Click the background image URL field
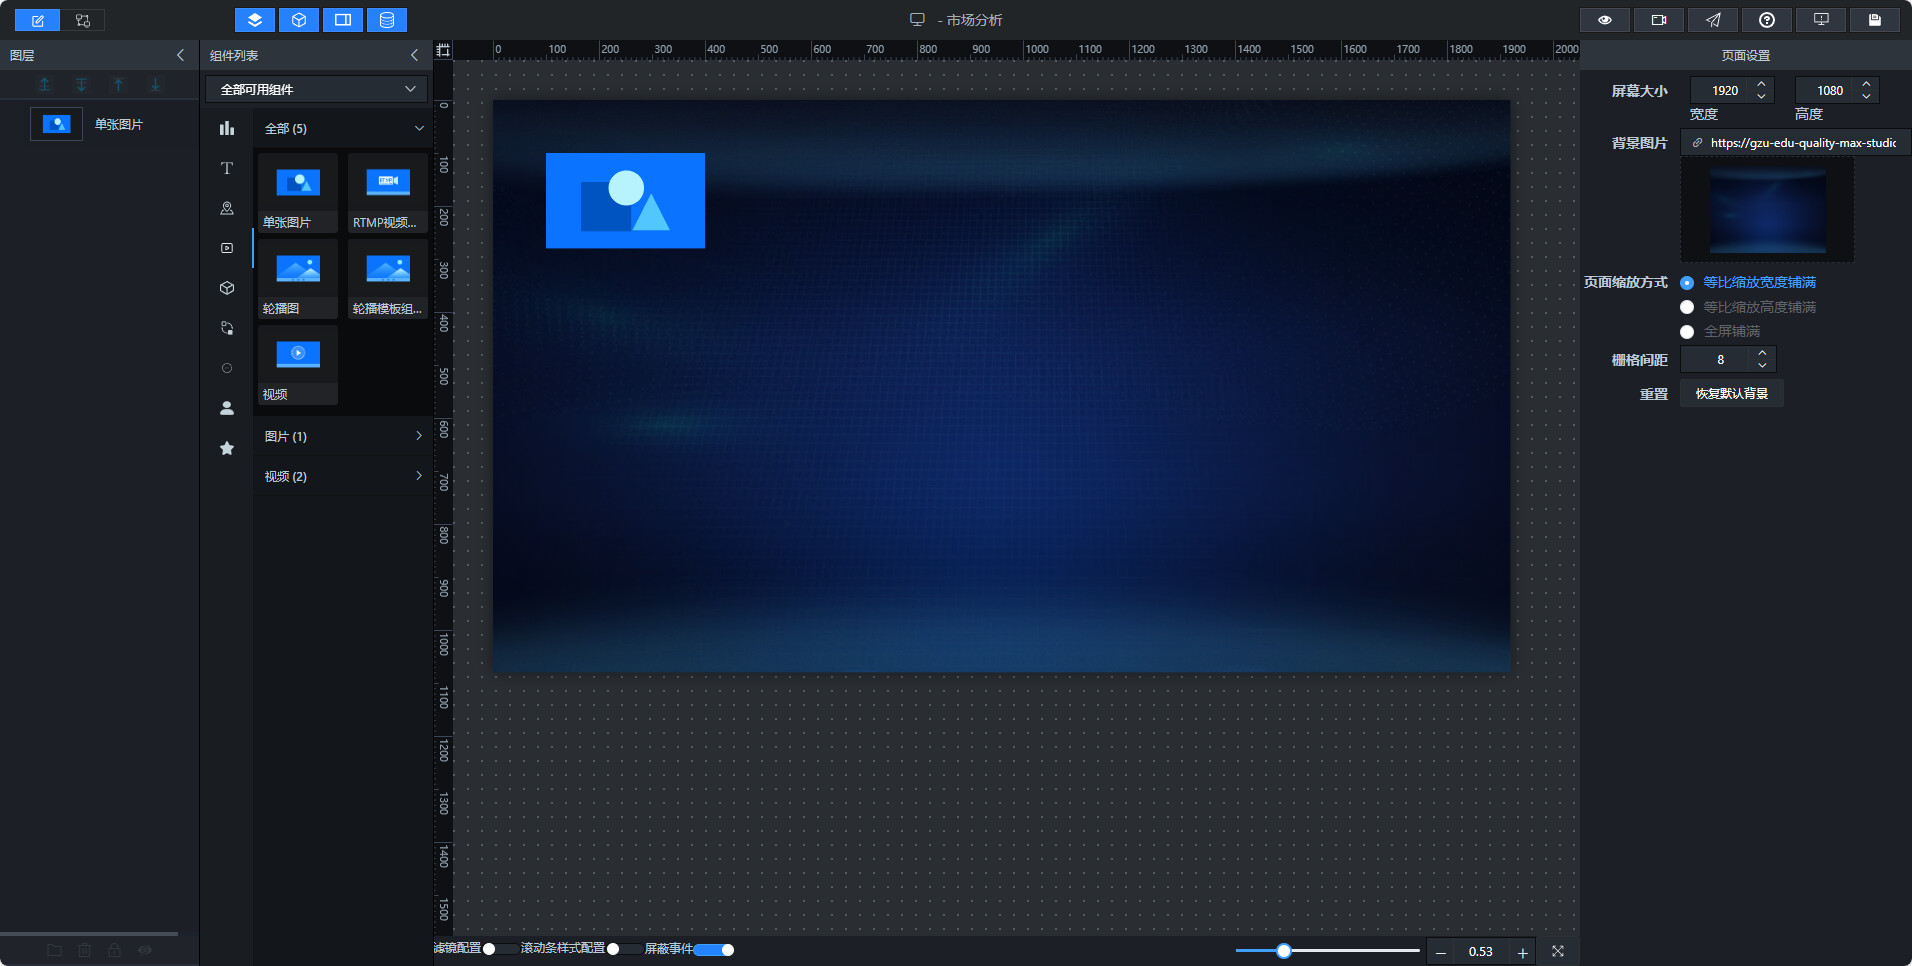Viewport: 1912px width, 966px height. (x=1796, y=143)
